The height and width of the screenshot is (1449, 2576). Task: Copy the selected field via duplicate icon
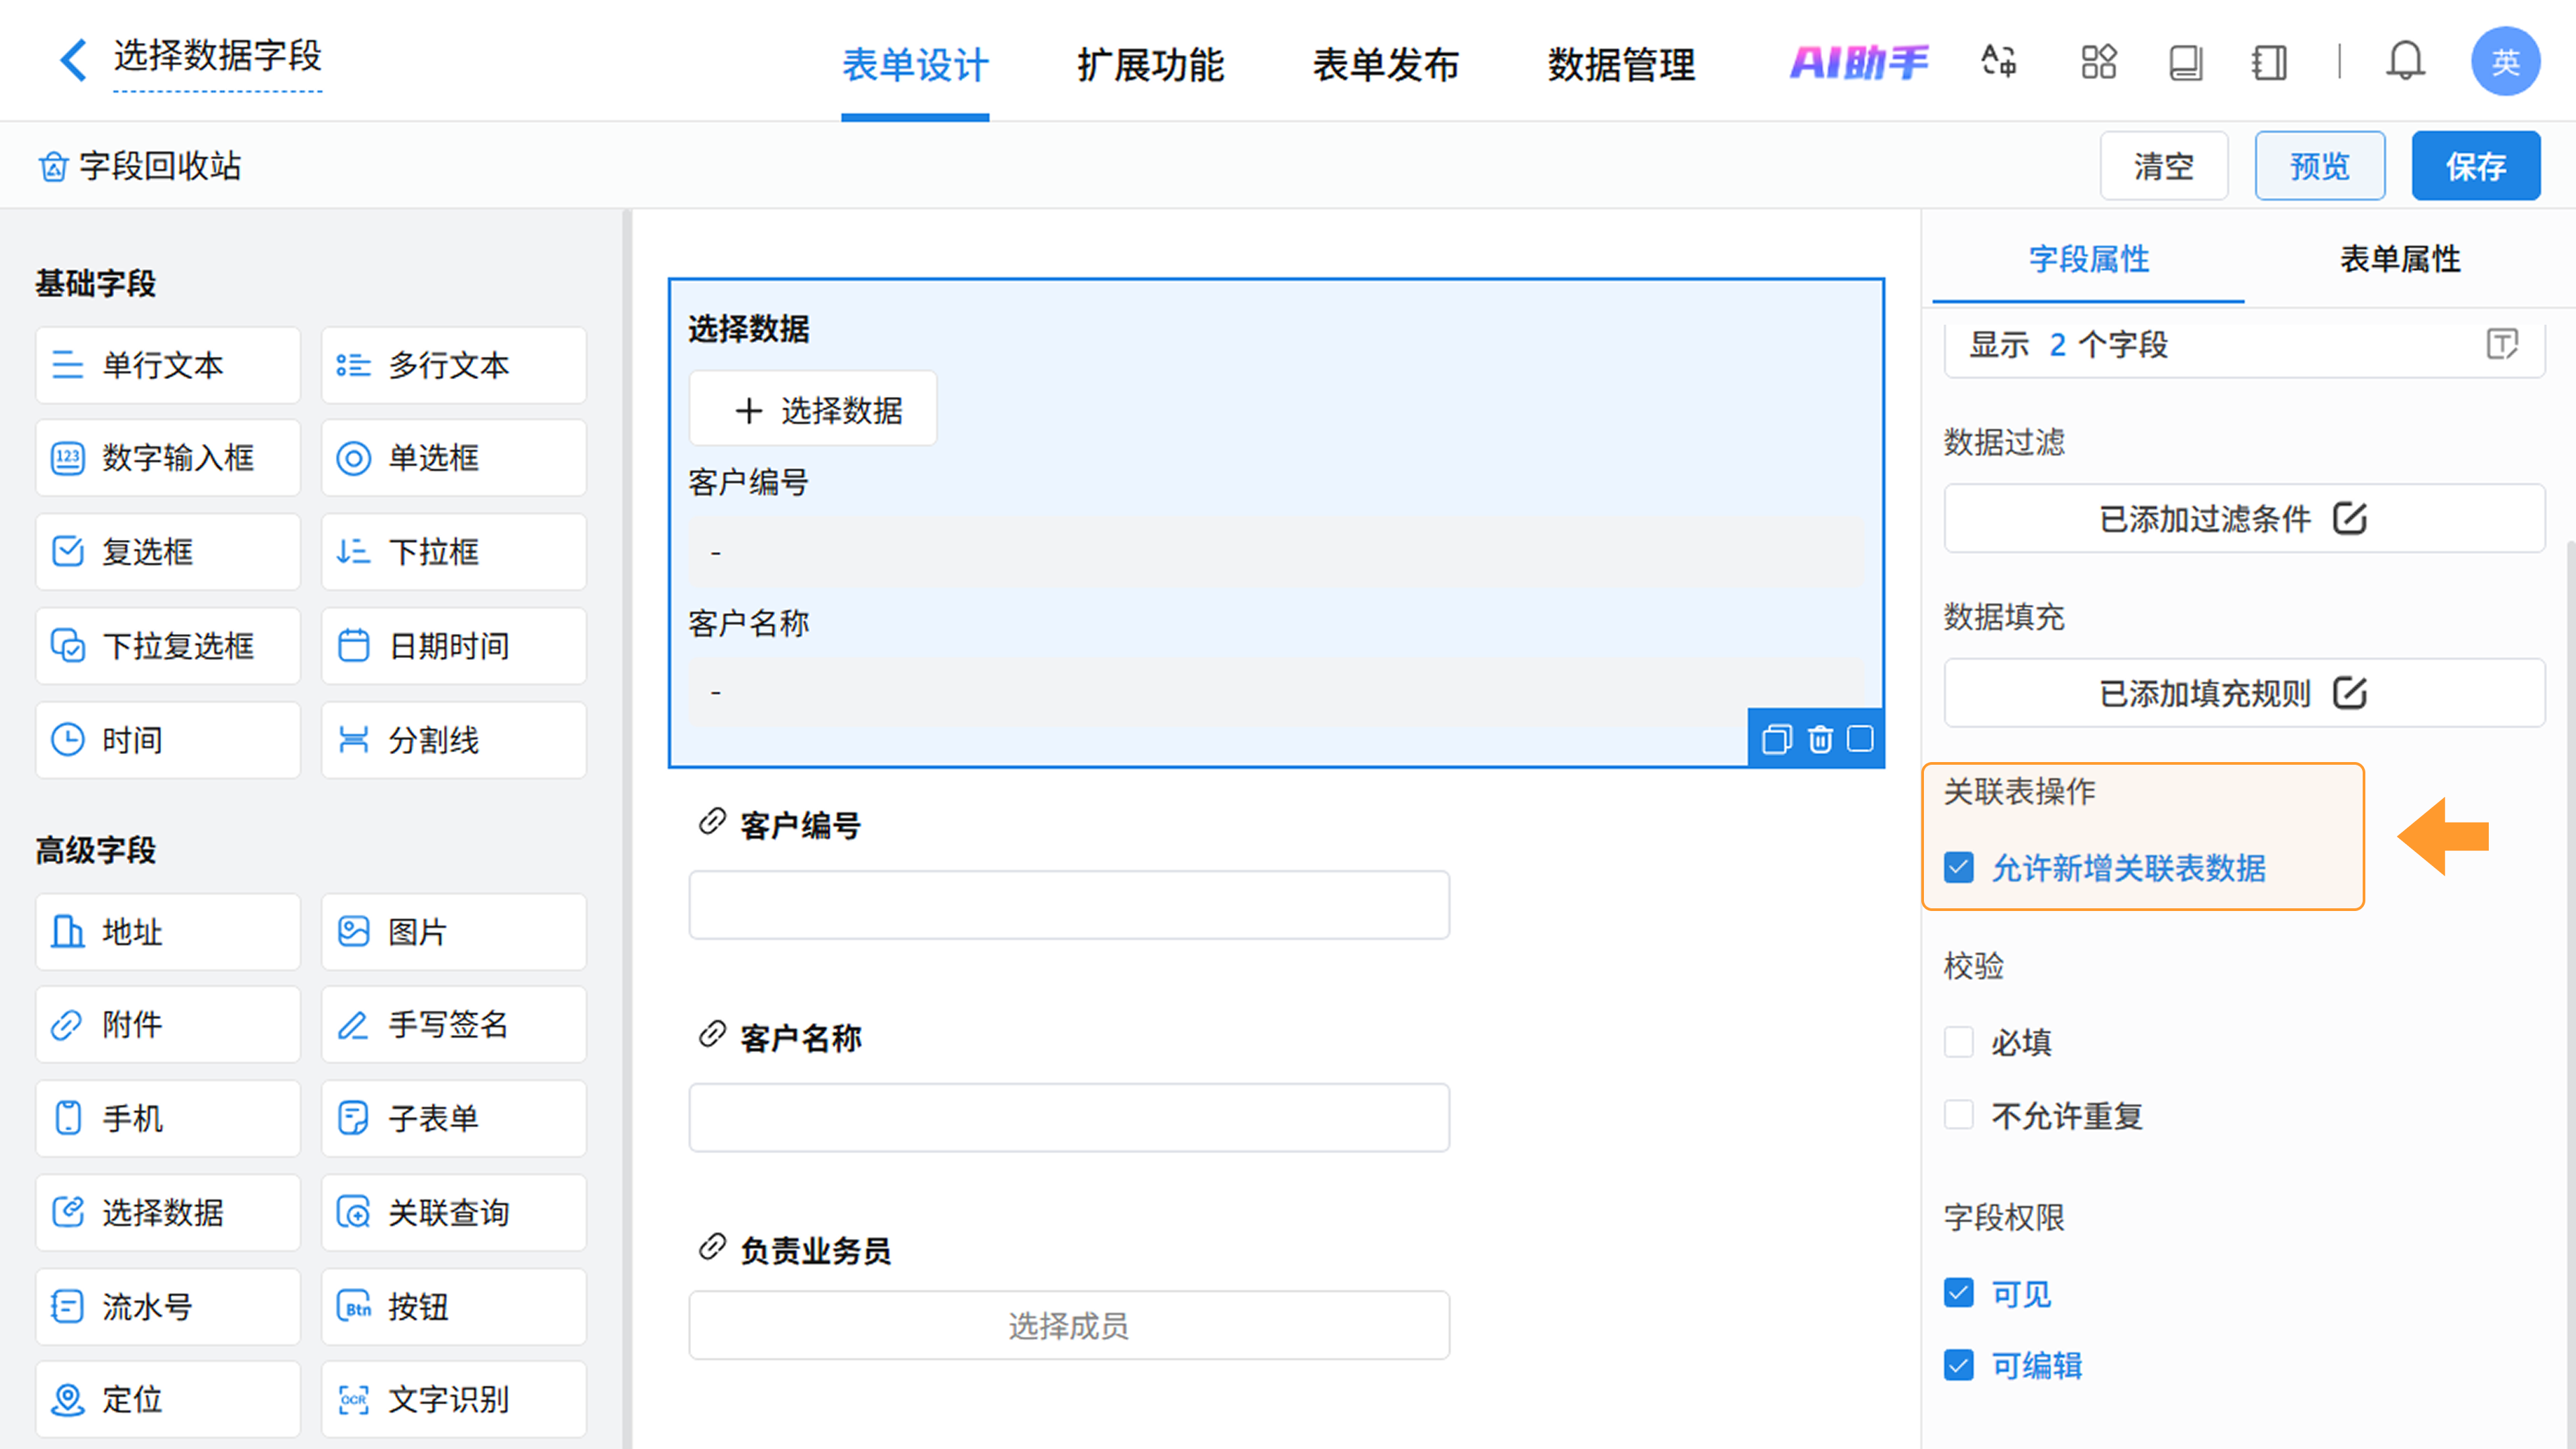click(1776, 739)
